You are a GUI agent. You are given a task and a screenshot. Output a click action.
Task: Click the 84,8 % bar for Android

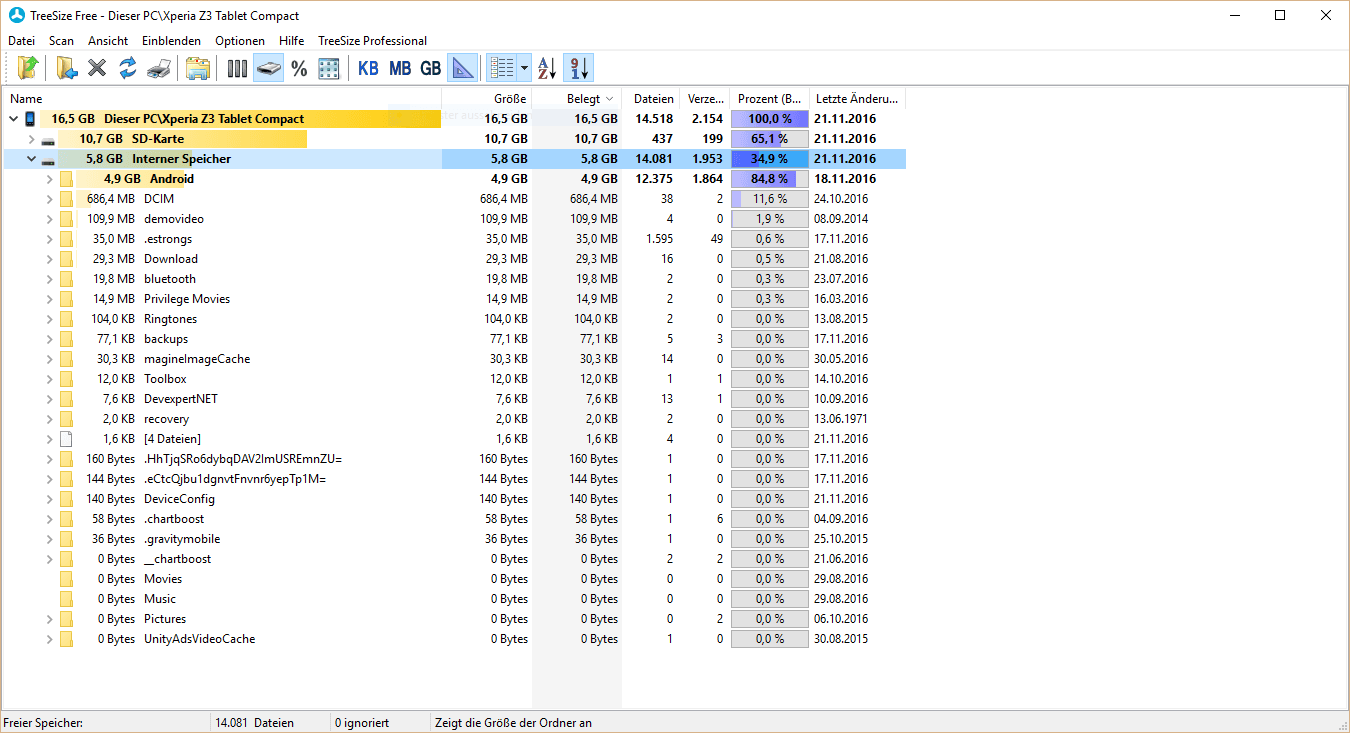point(769,179)
